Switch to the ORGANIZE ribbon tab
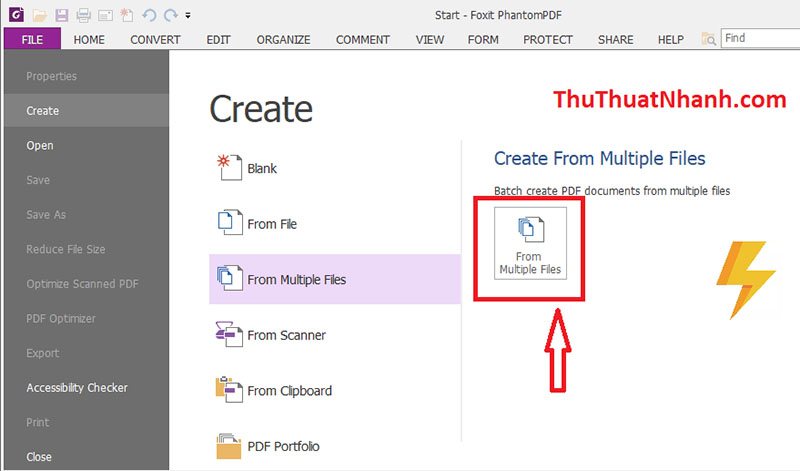The image size is (800, 471). (x=283, y=39)
